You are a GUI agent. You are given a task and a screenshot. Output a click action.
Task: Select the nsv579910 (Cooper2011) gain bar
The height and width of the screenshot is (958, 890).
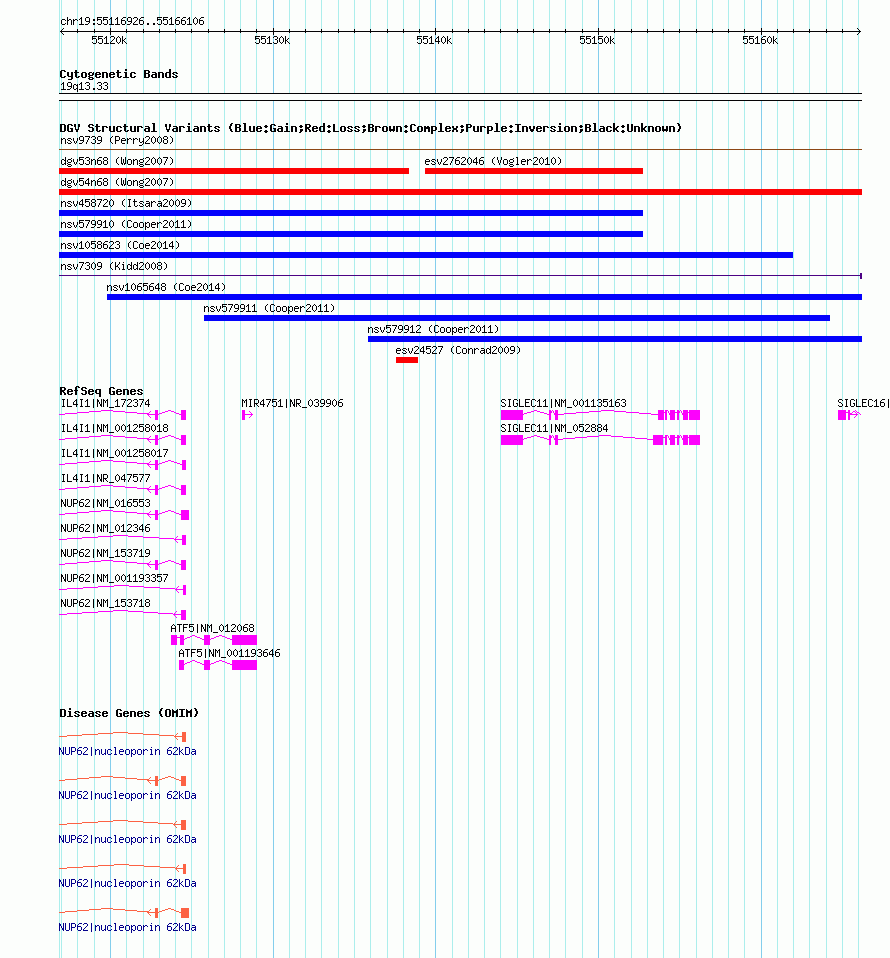351,234
